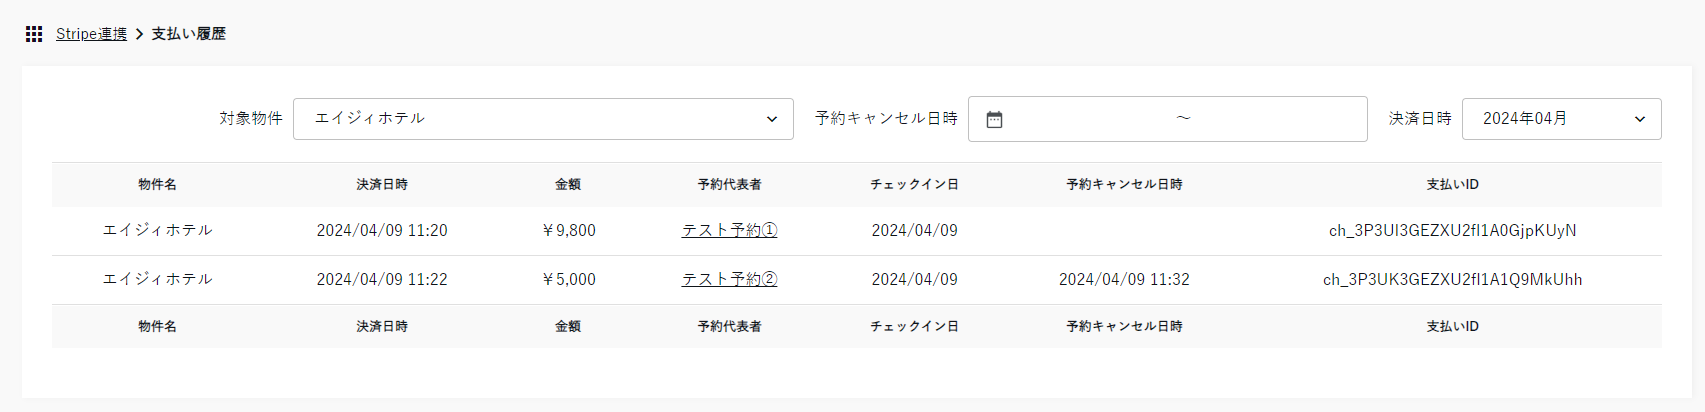Click the Stripe連携 breadcrumb link
The width and height of the screenshot is (1705, 412).
coord(91,34)
